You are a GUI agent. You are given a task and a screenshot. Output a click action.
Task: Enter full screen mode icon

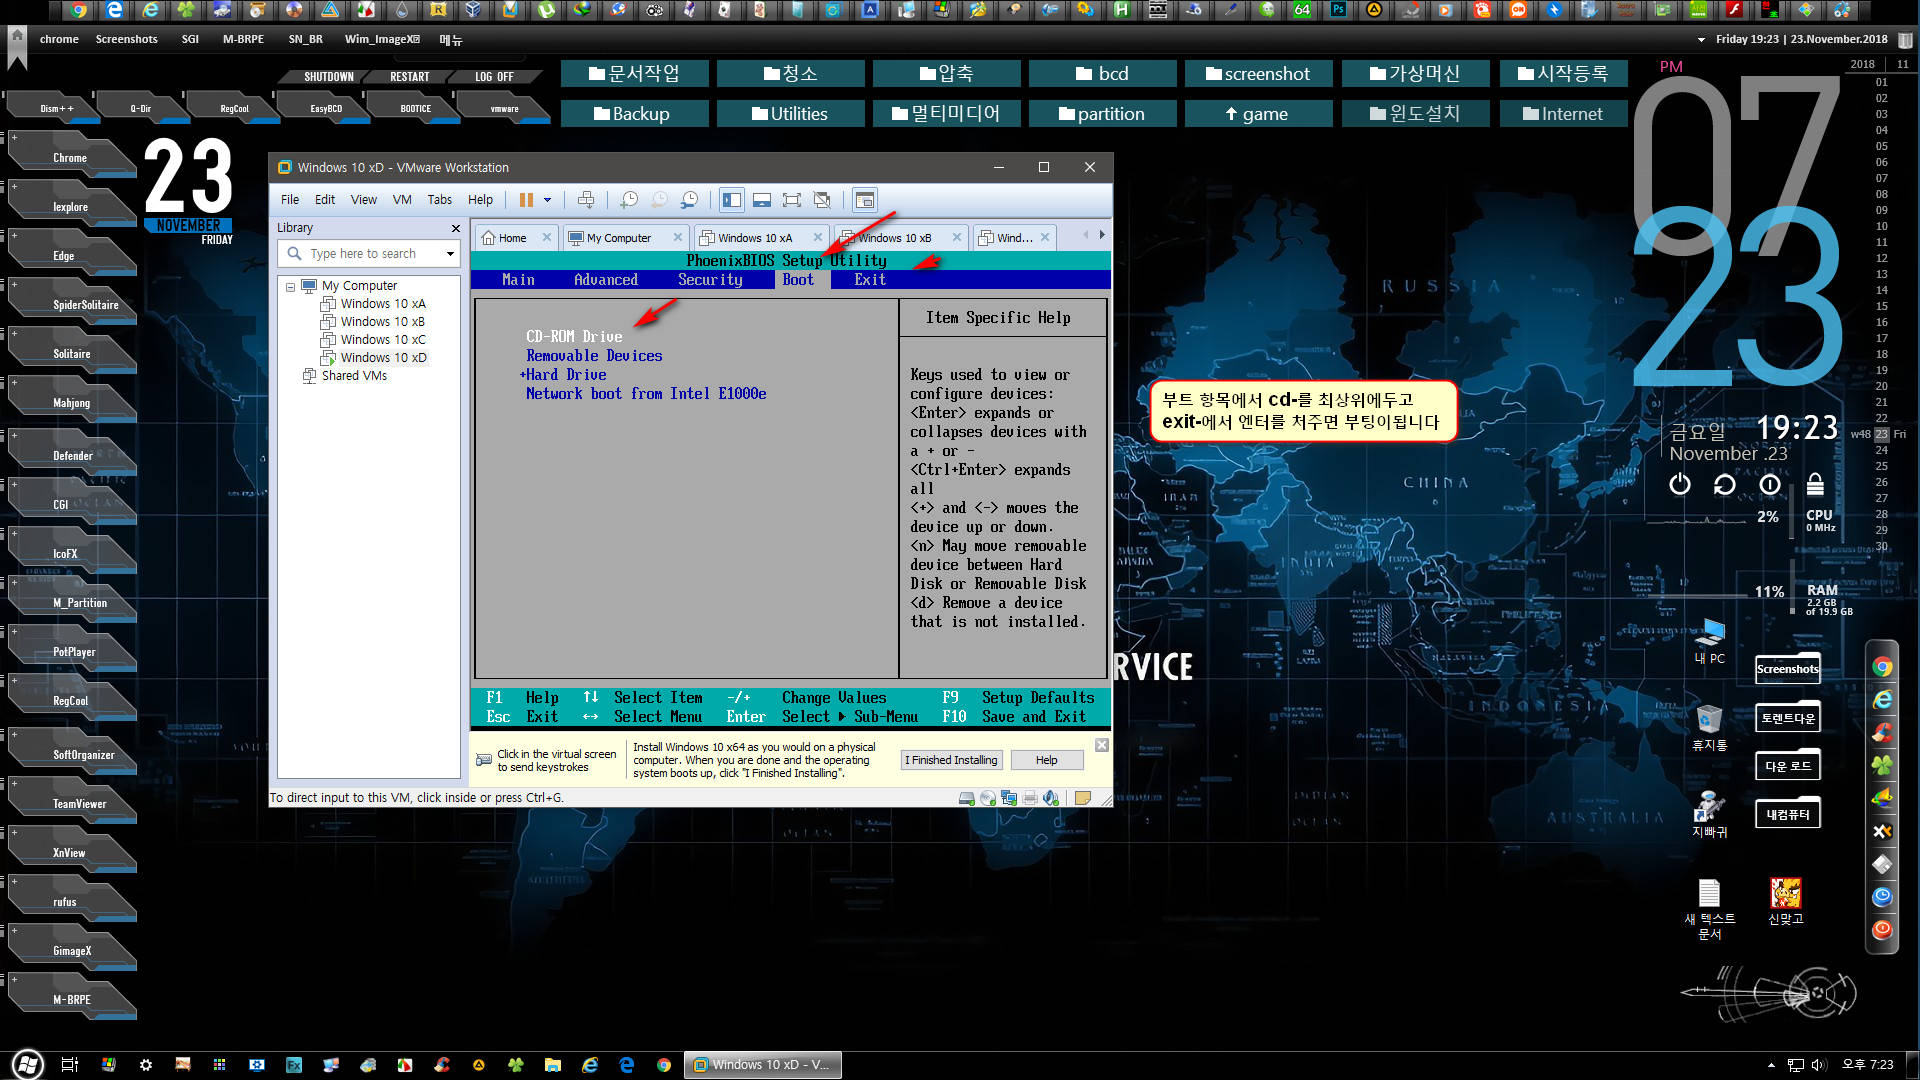(792, 200)
